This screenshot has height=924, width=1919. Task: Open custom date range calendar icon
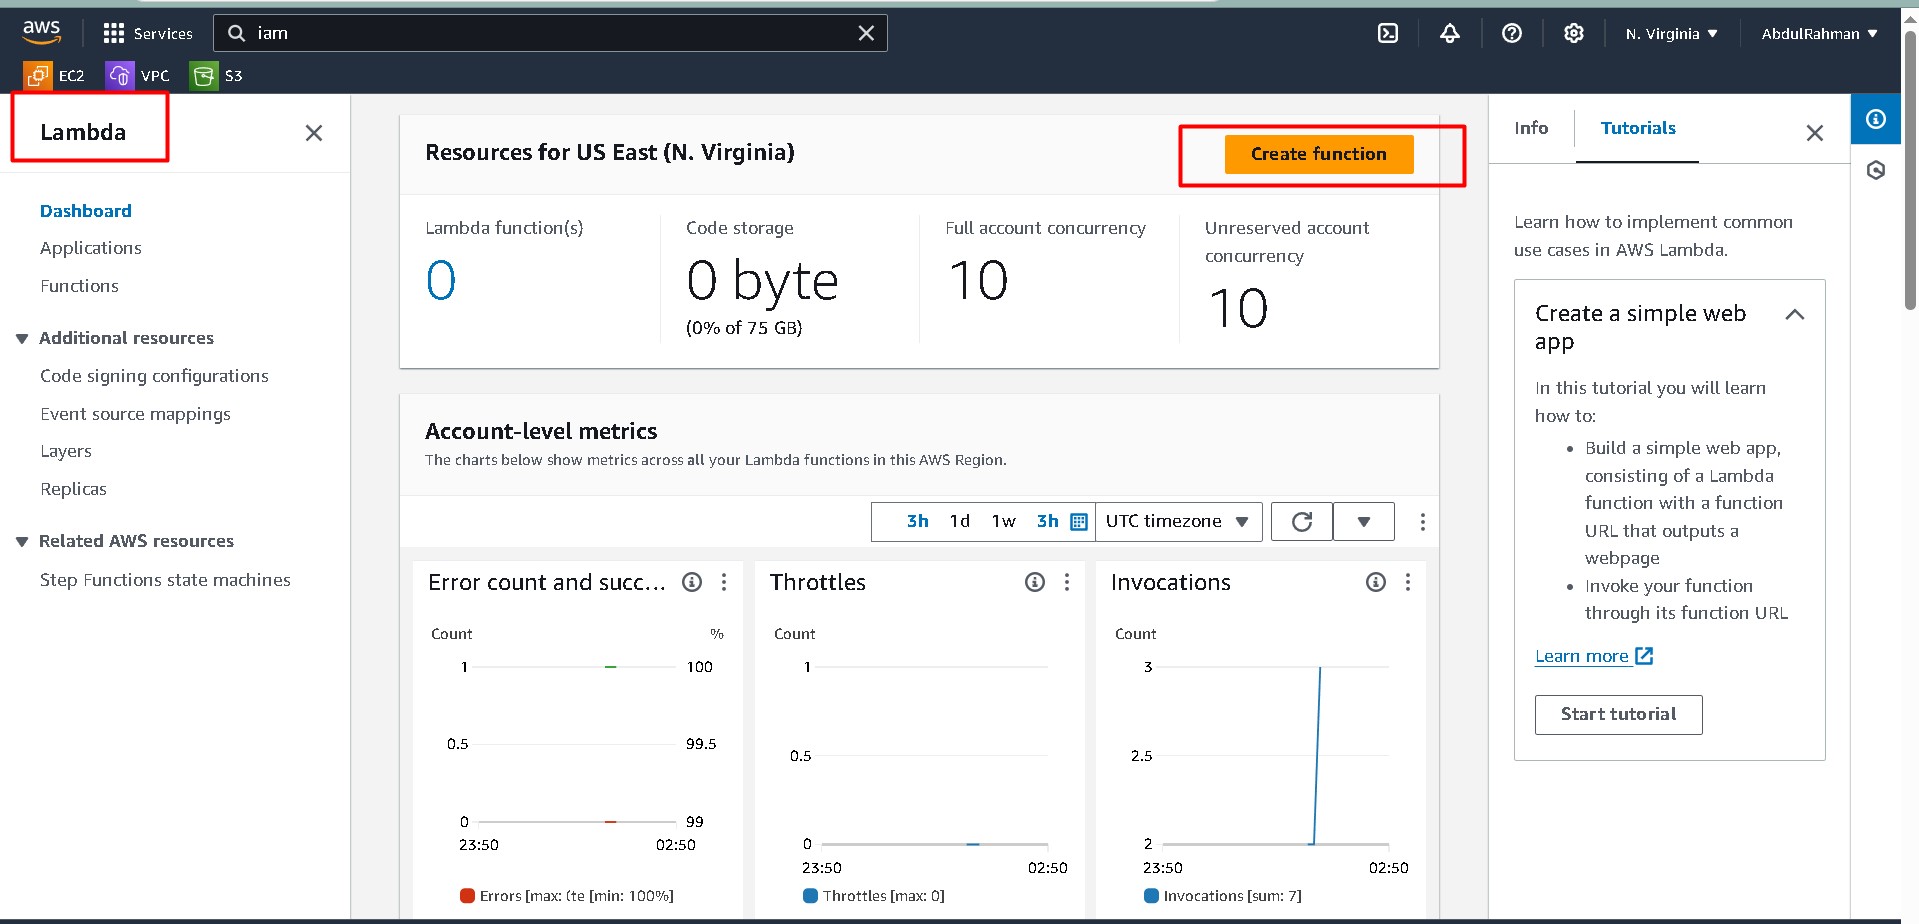(1079, 522)
